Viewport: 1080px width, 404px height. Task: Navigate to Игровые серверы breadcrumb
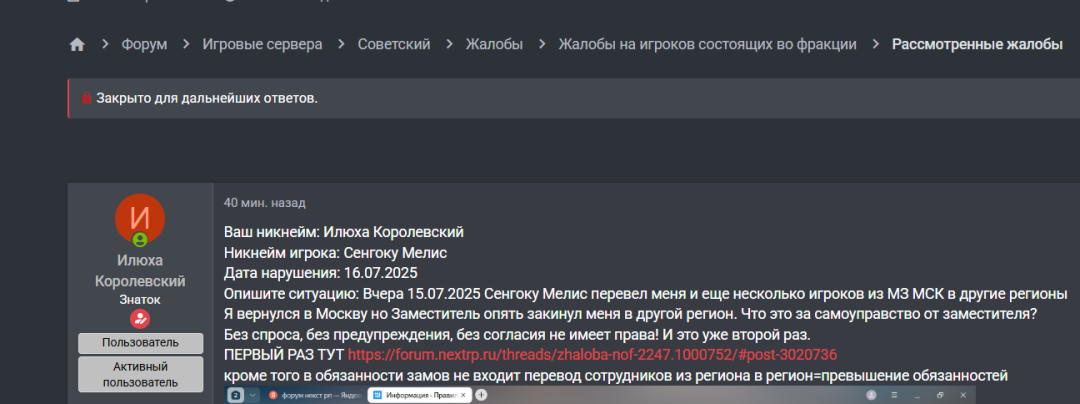tap(262, 45)
